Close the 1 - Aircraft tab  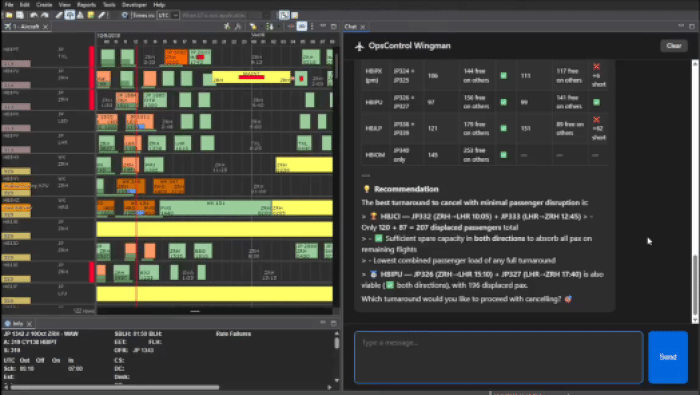coord(46,27)
